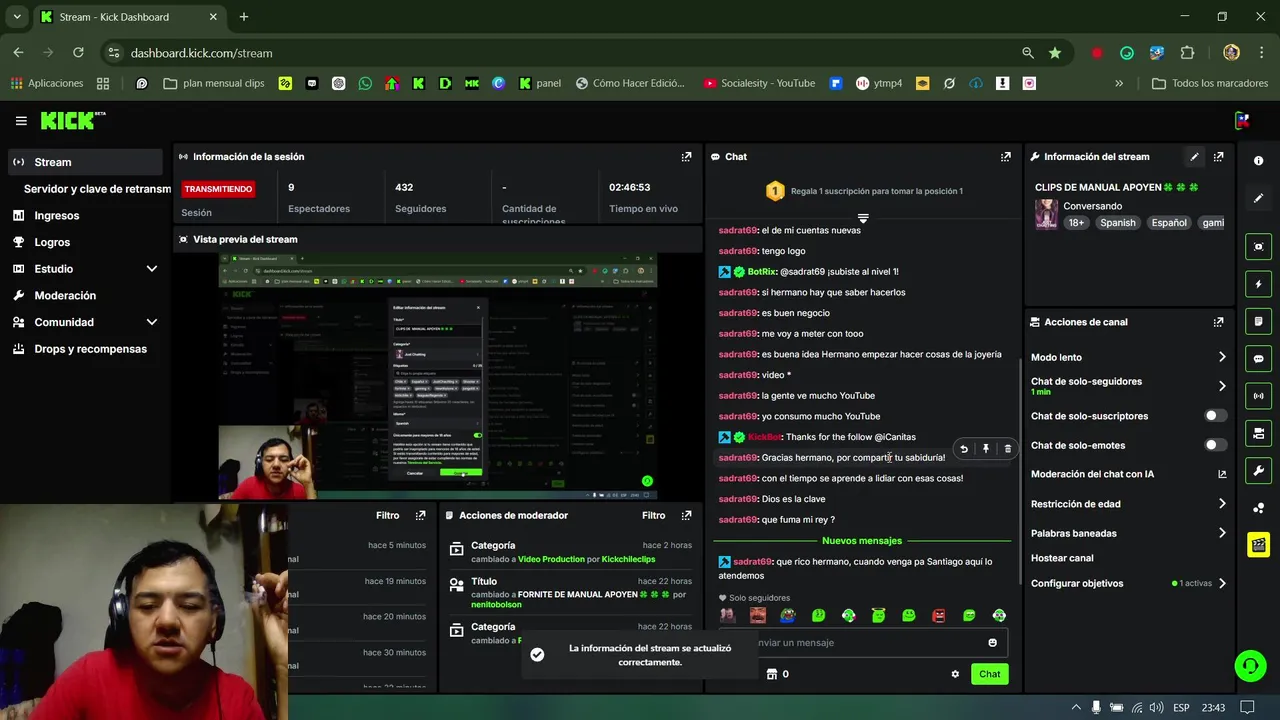Insert the Pepe frog emote
Screen dimensions: 1280x720
click(x=788, y=616)
